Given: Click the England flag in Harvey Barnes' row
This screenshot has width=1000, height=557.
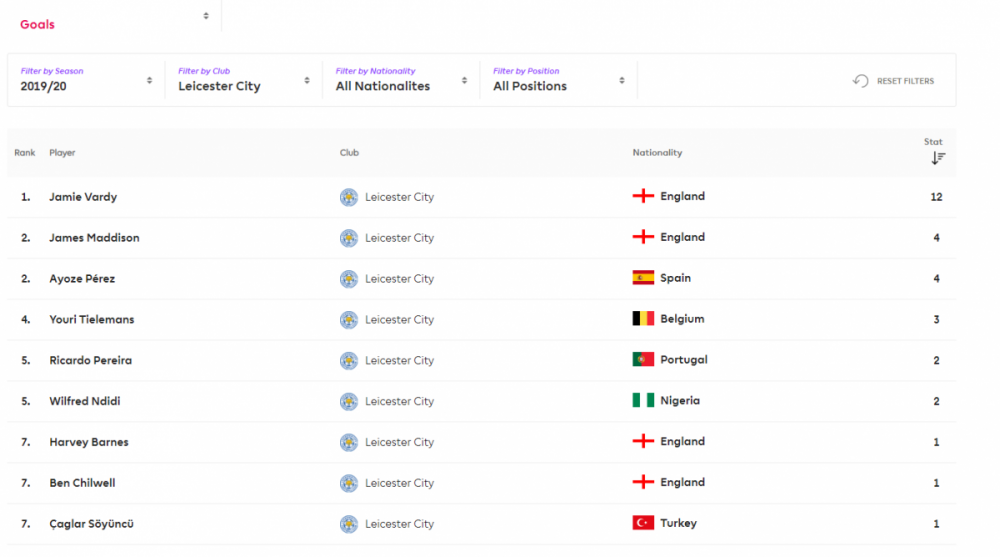Looking at the screenshot, I should 643,441.
